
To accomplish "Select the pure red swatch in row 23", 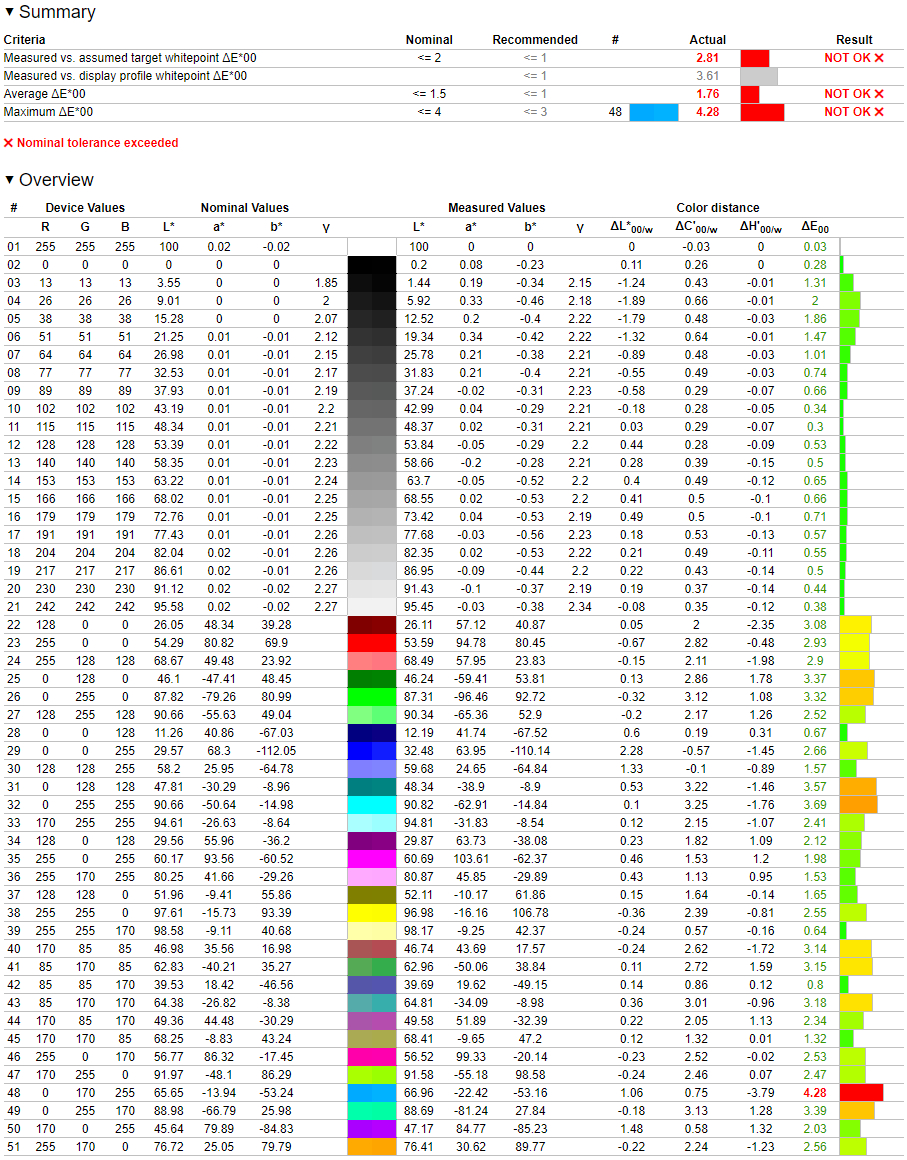I will (x=371, y=643).
